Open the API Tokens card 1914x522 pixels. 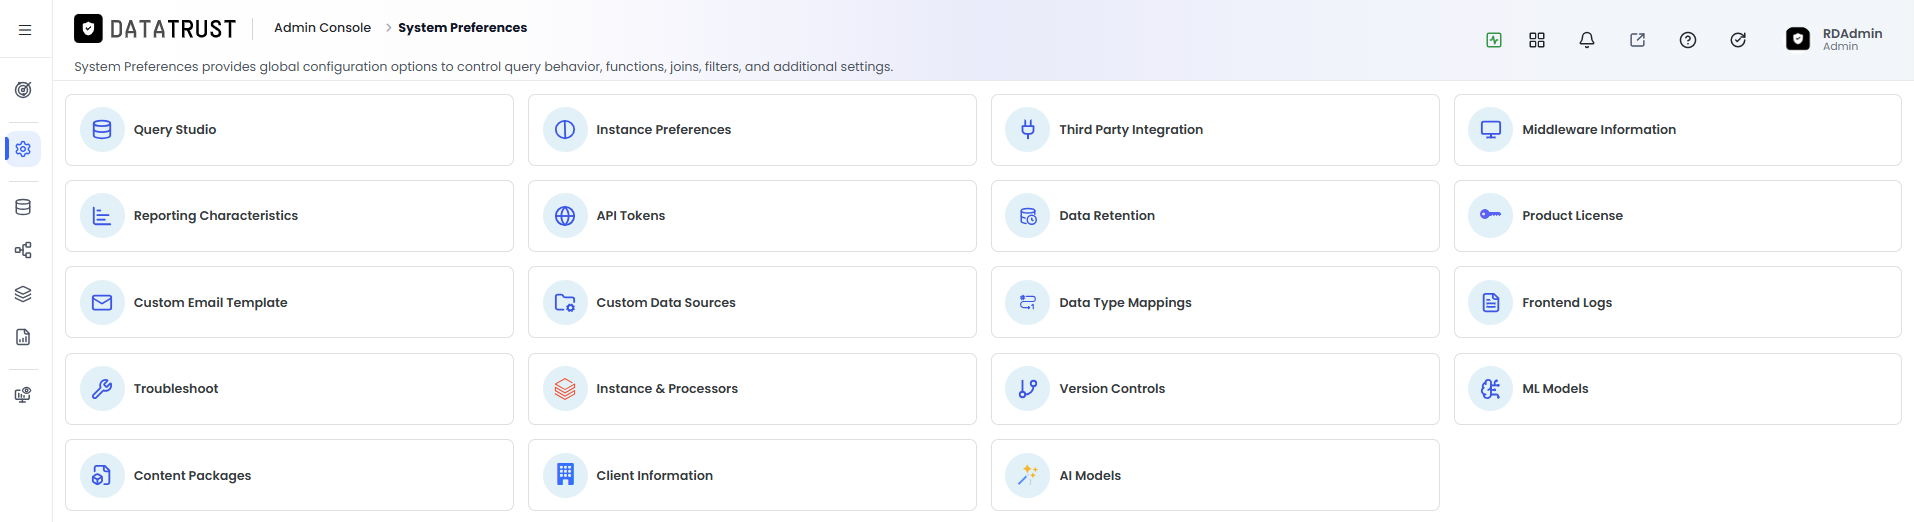[x=752, y=216]
